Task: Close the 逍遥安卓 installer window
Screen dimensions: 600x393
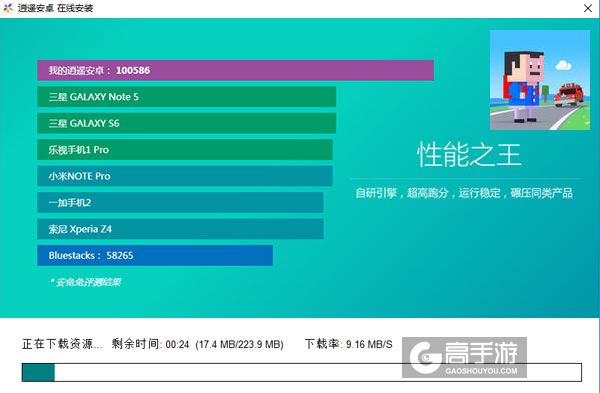Action: pos(588,8)
